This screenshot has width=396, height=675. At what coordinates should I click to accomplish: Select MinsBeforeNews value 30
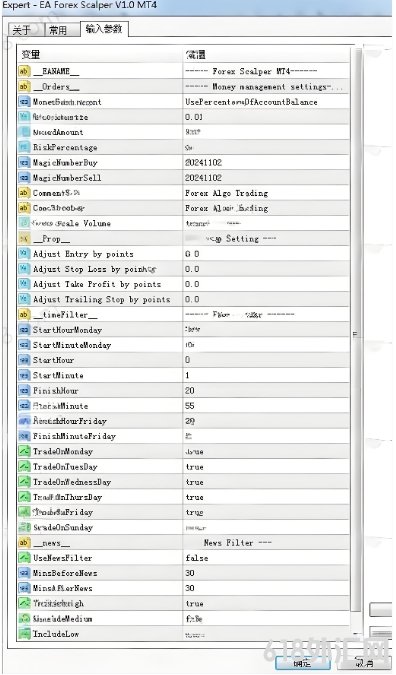pyautogui.click(x=189, y=573)
